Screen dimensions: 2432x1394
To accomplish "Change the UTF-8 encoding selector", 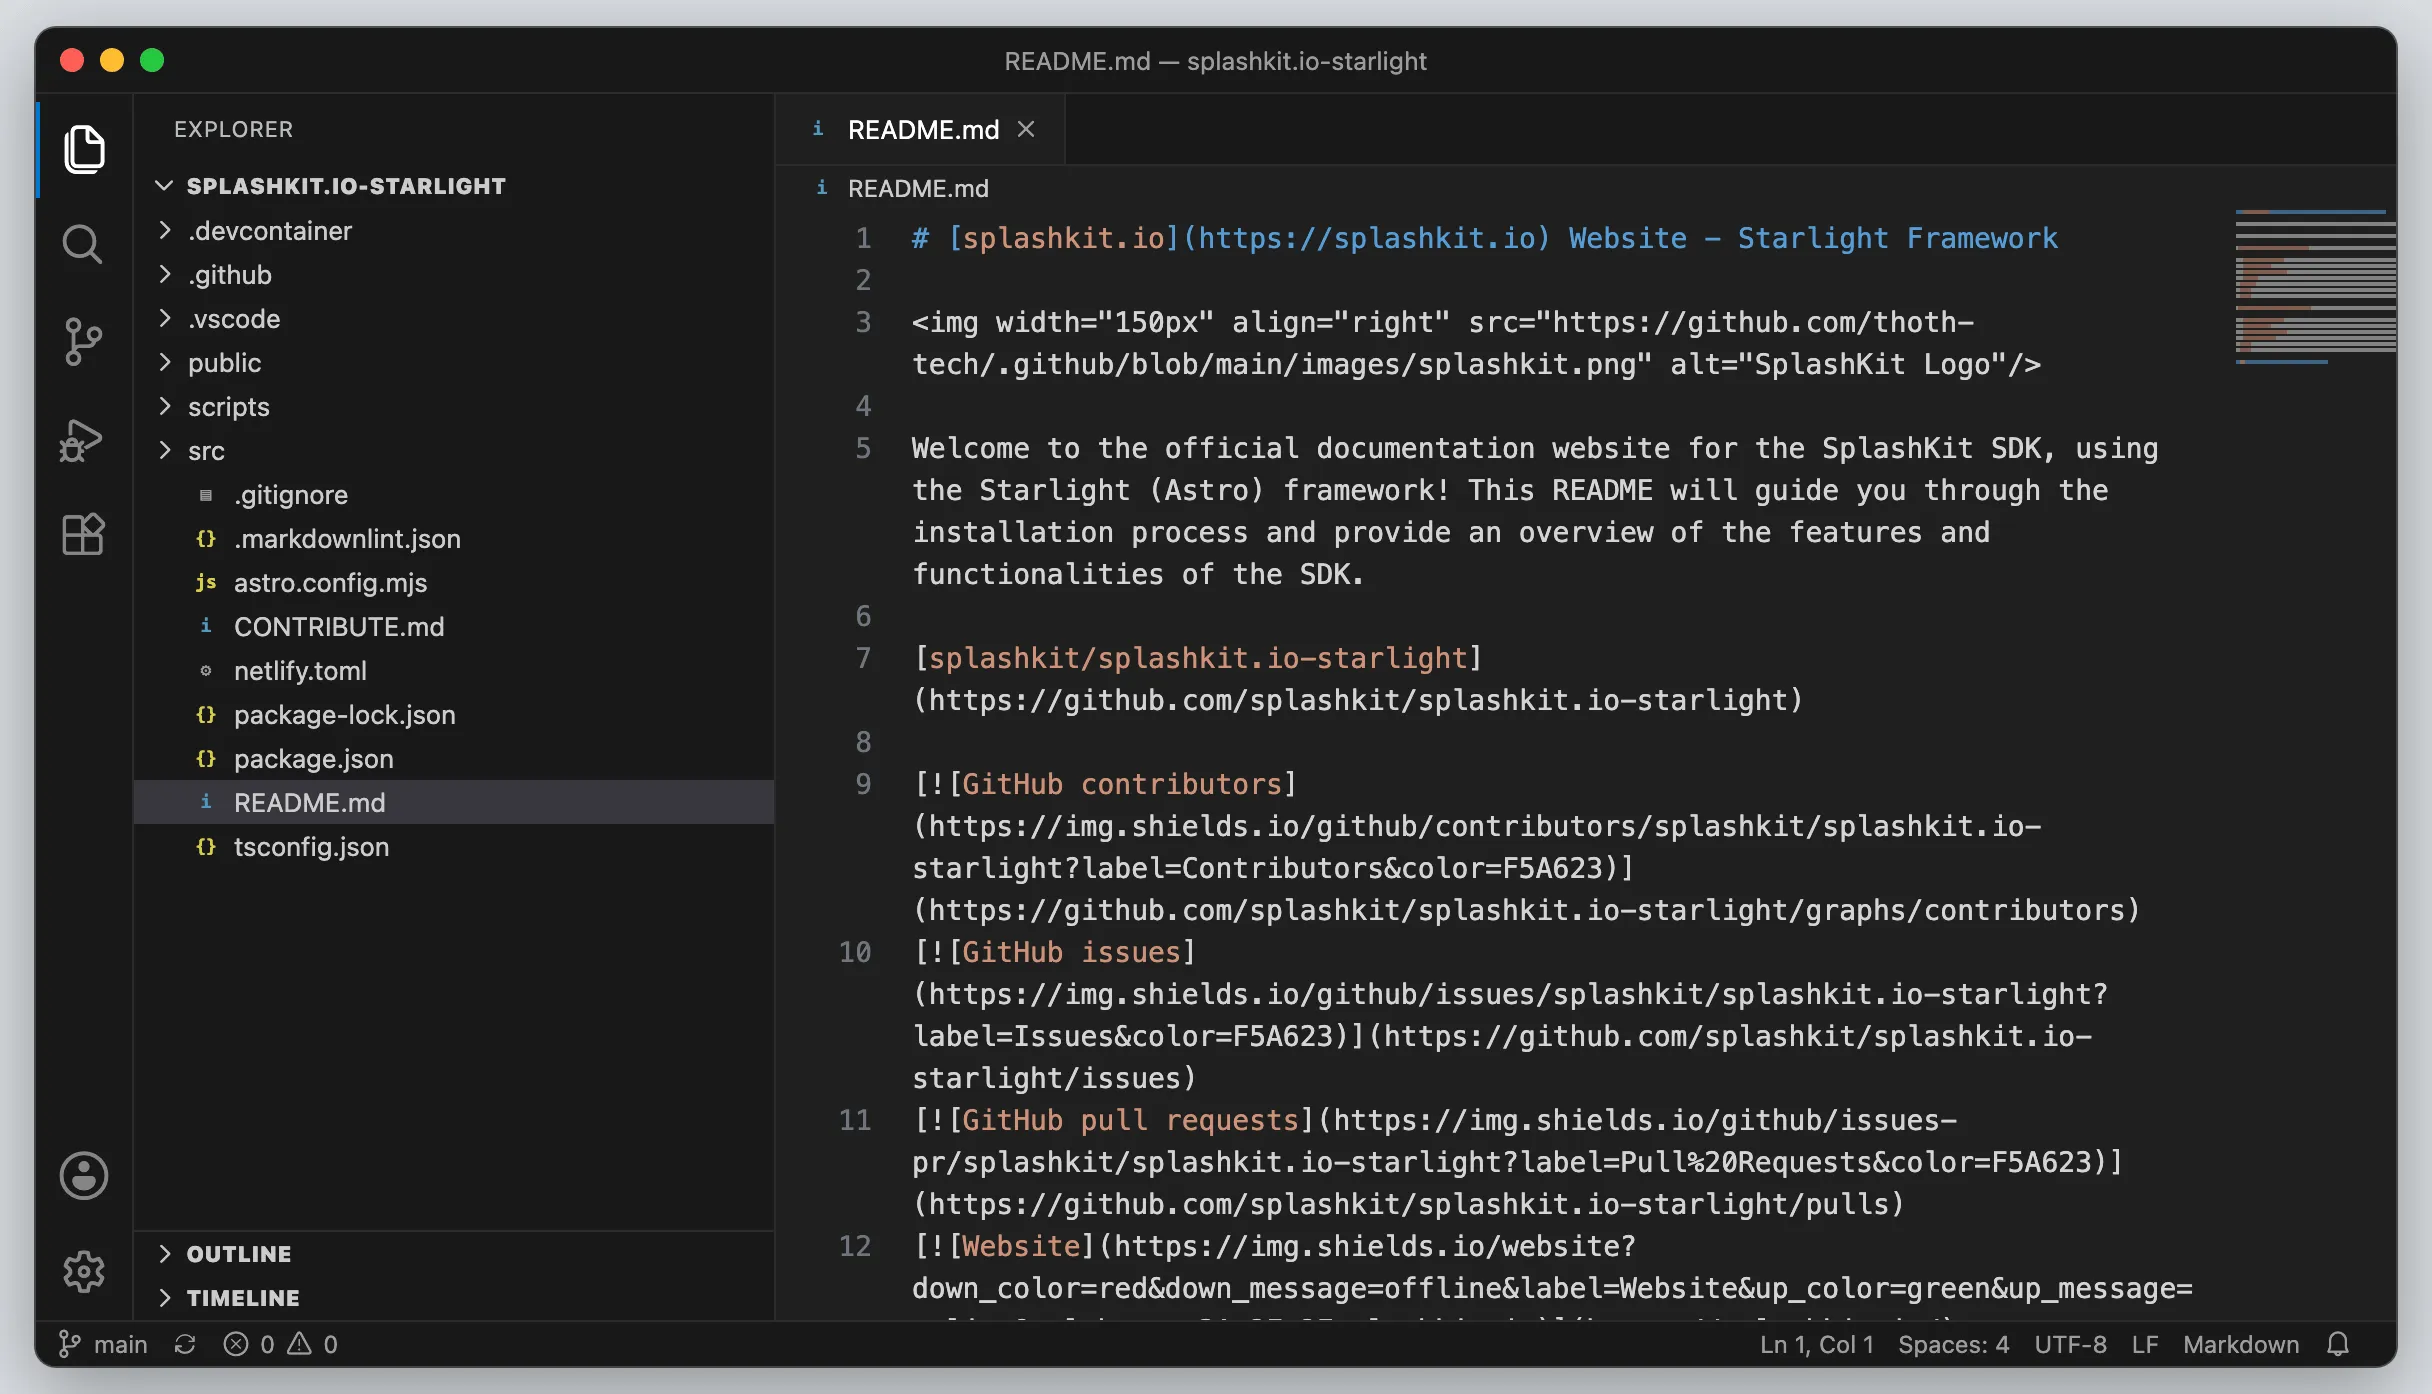I will pos(2070,1344).
